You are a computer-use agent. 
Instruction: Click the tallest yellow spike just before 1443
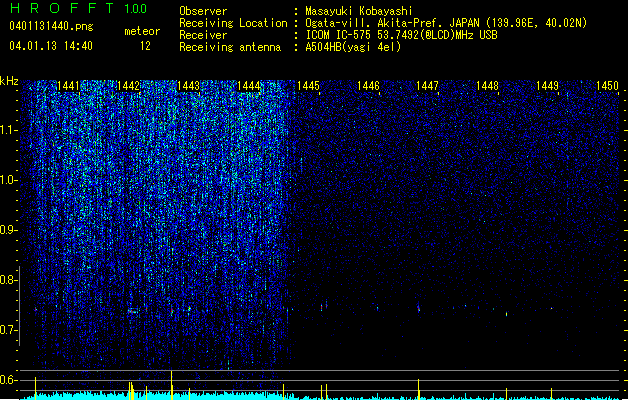(x=172, y=385)
